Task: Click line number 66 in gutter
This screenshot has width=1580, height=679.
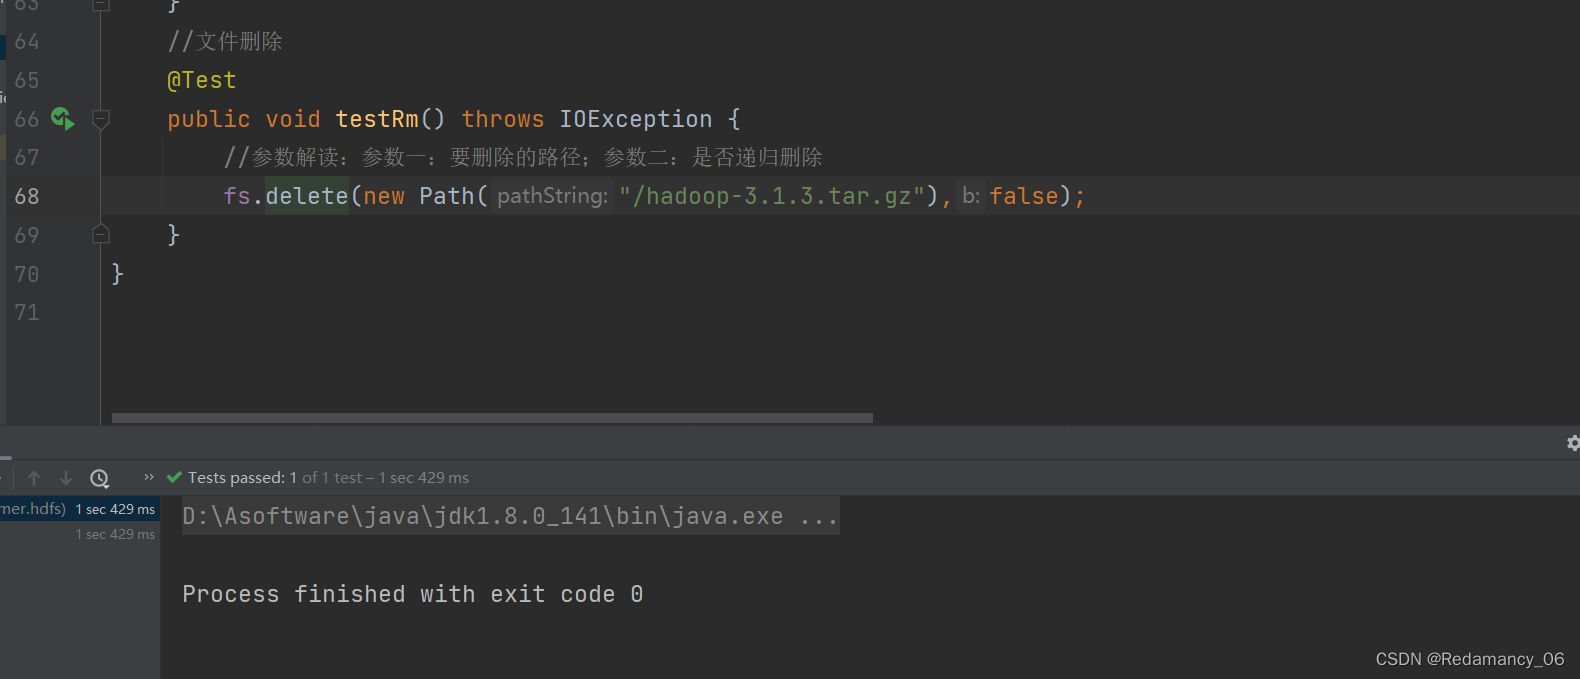Action: pyautogui.click(x=27, y=119)
